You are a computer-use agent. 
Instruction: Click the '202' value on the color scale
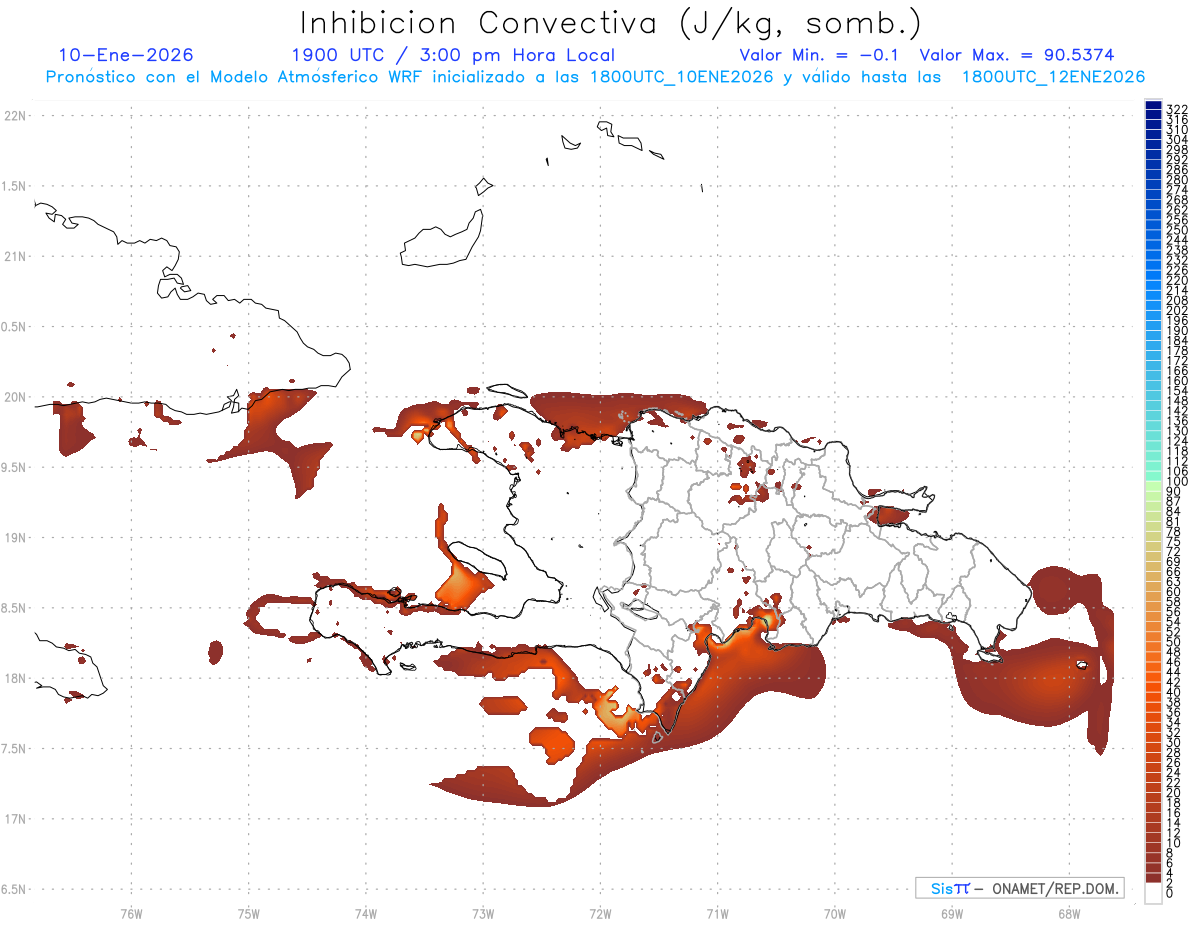click(x=1176, y=310)
